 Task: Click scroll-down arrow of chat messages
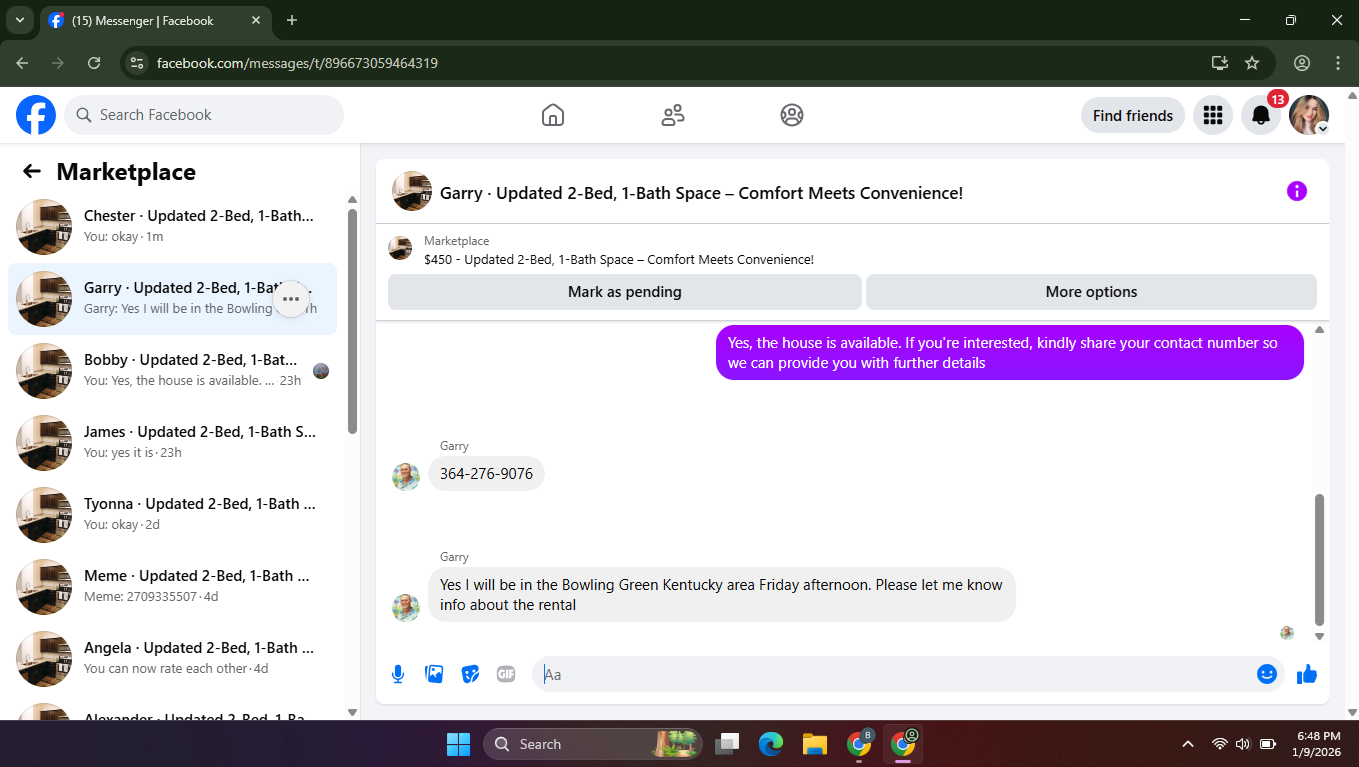[x=1319, y=636]
